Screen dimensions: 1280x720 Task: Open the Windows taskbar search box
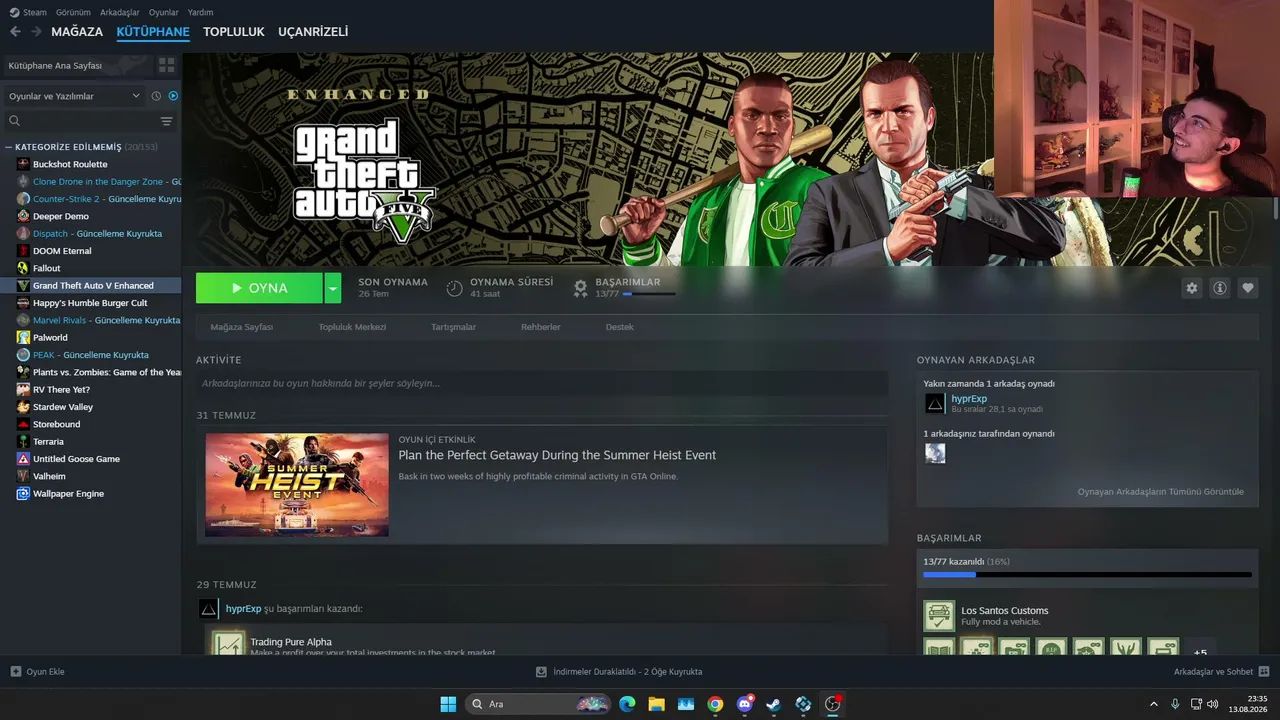click(x=538, y=704)
